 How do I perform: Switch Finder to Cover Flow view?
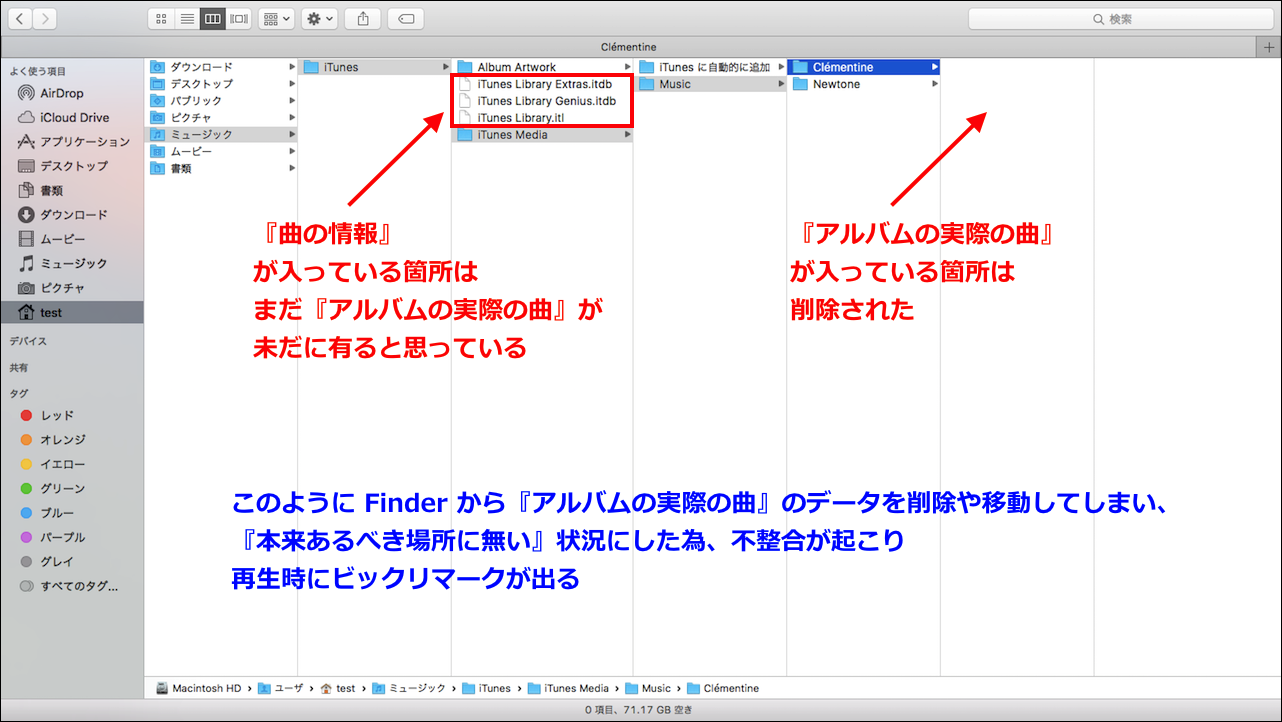238,18
